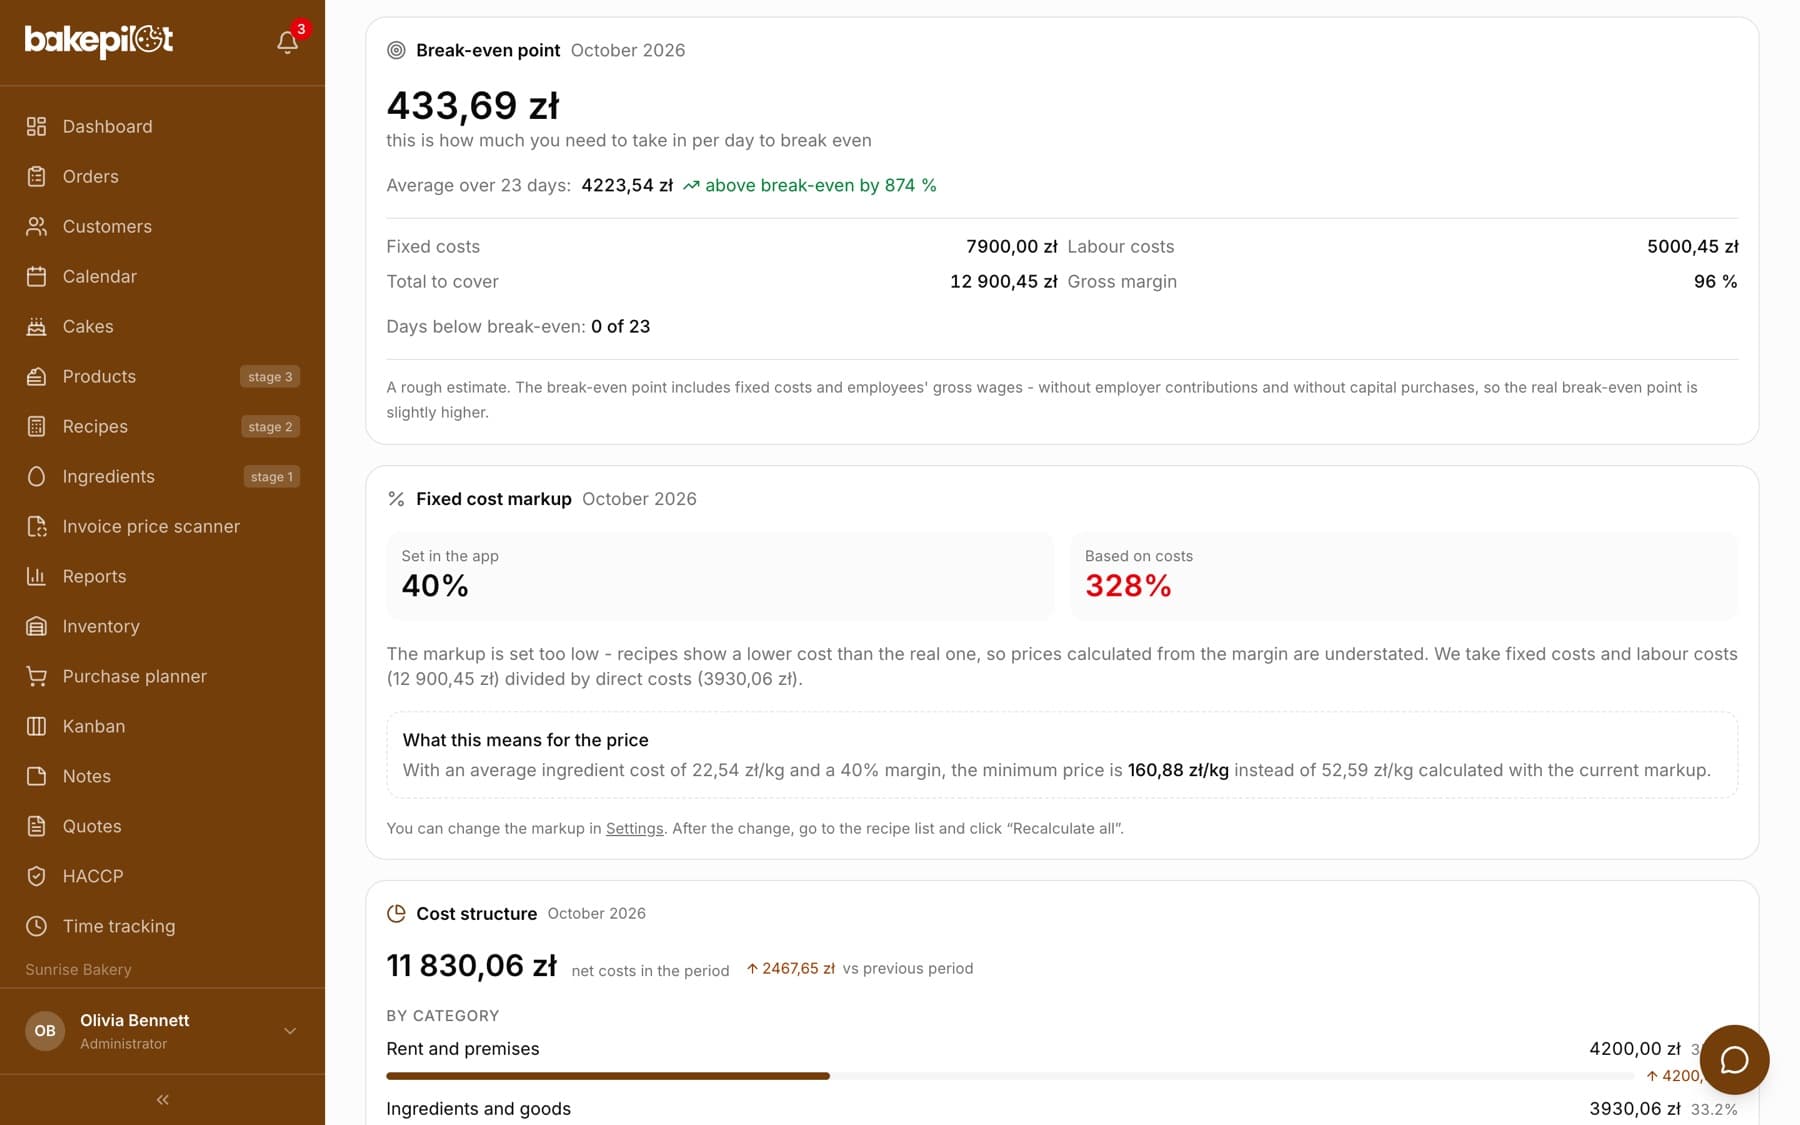Click the stage 3 badge on Products
The width and height of the screenshot is (1800, 1125).
click(x=270, y=377)
